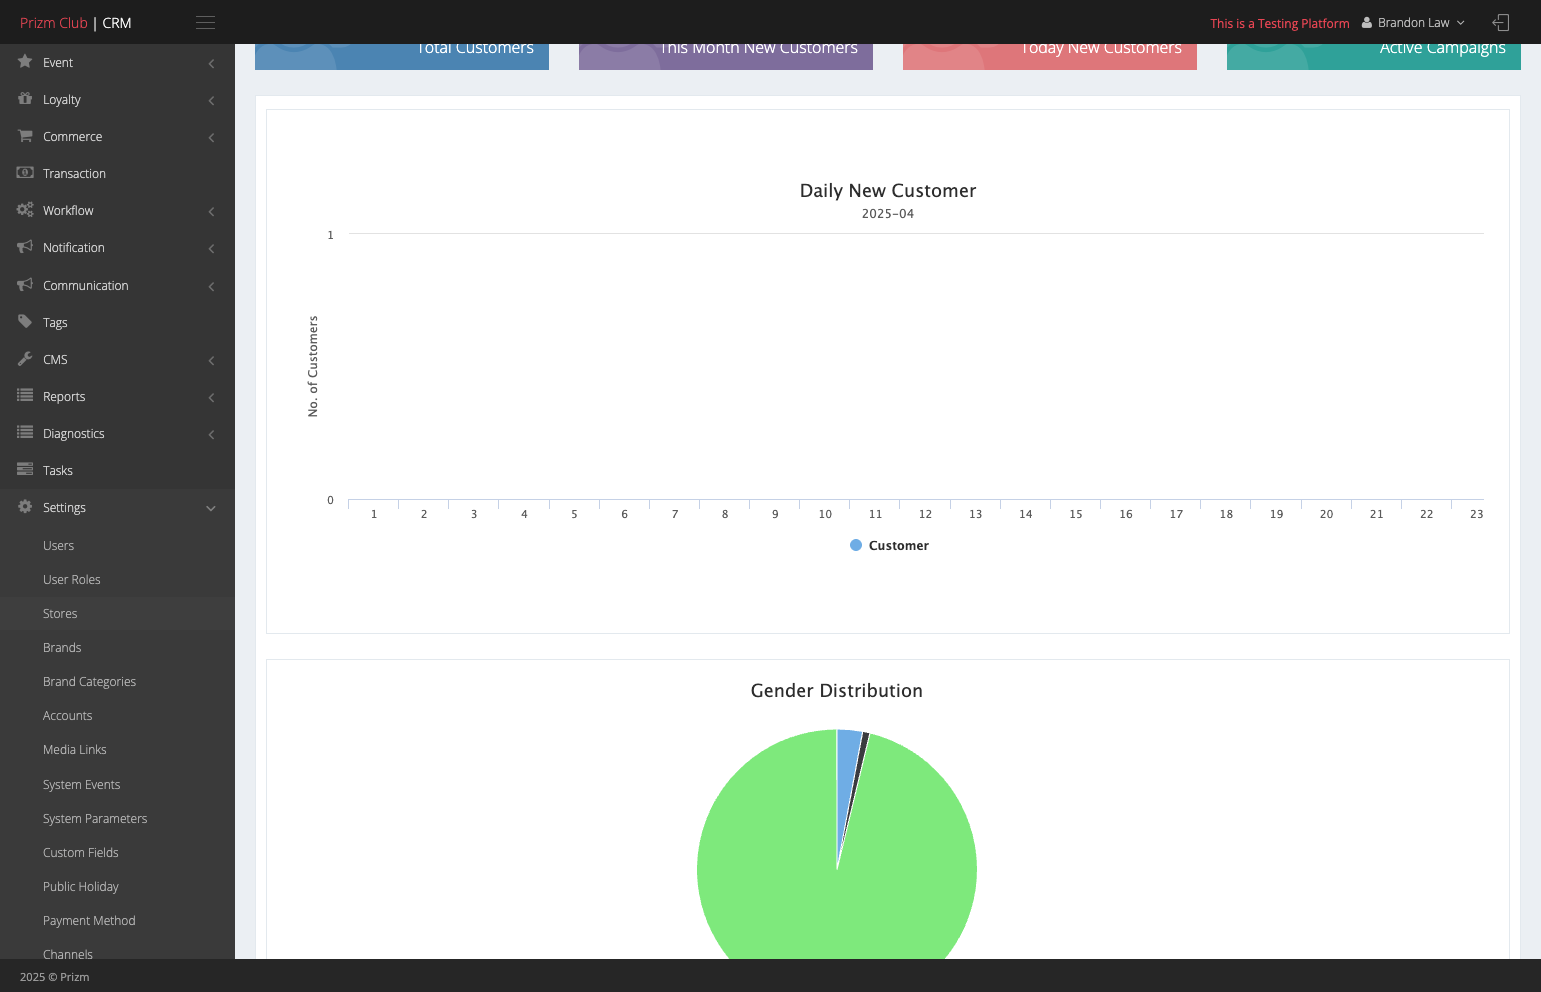Open This Month New Customers card
The width and height of the screenshot is (1541, 992).
coord(726,57)
